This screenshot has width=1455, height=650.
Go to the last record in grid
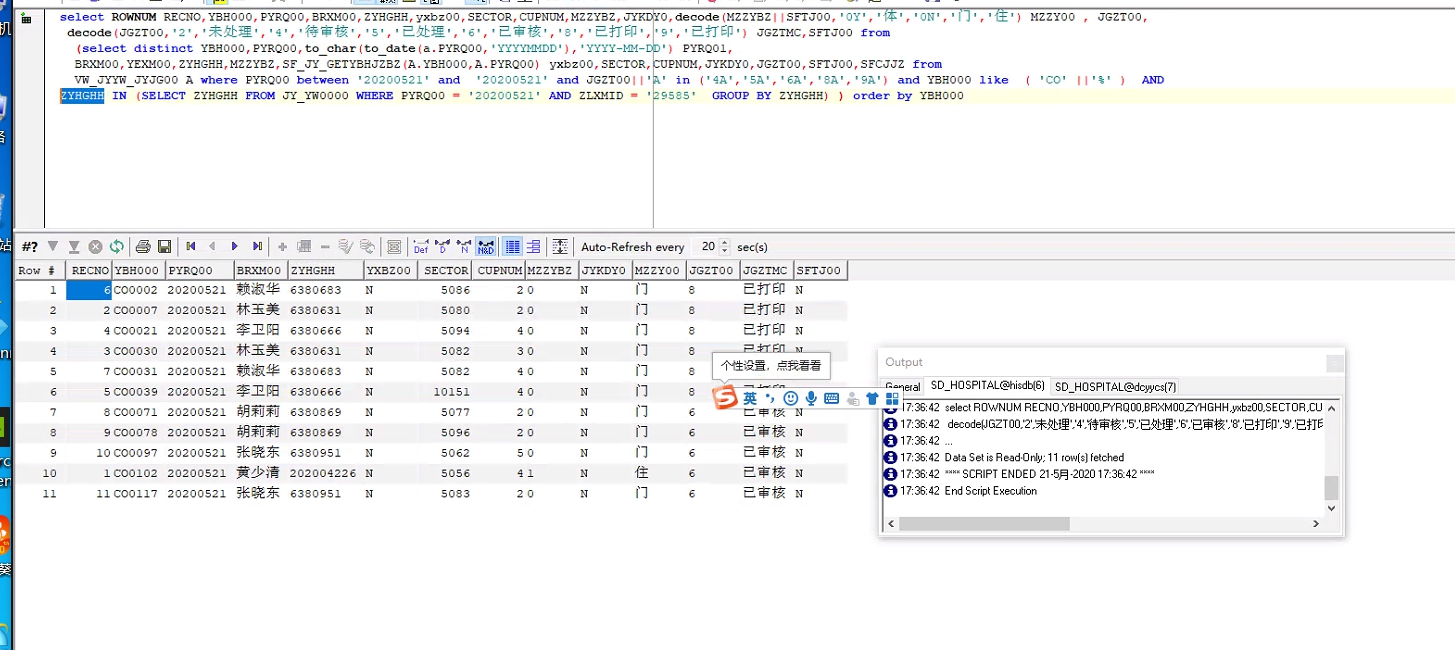point(257,247)
